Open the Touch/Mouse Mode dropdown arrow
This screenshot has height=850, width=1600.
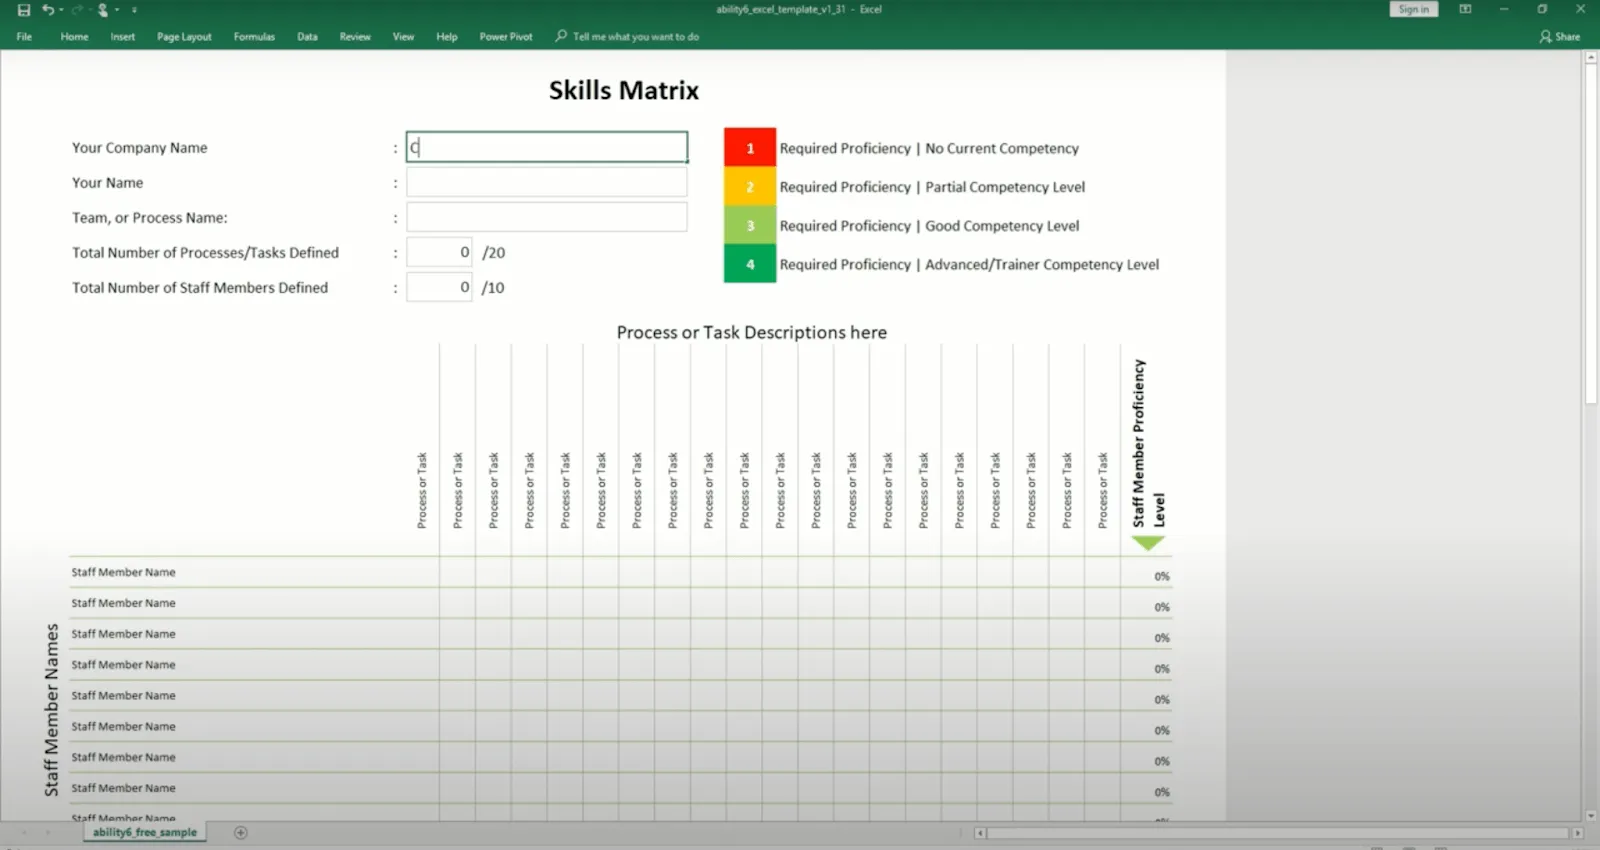click(x=117, y=10)
